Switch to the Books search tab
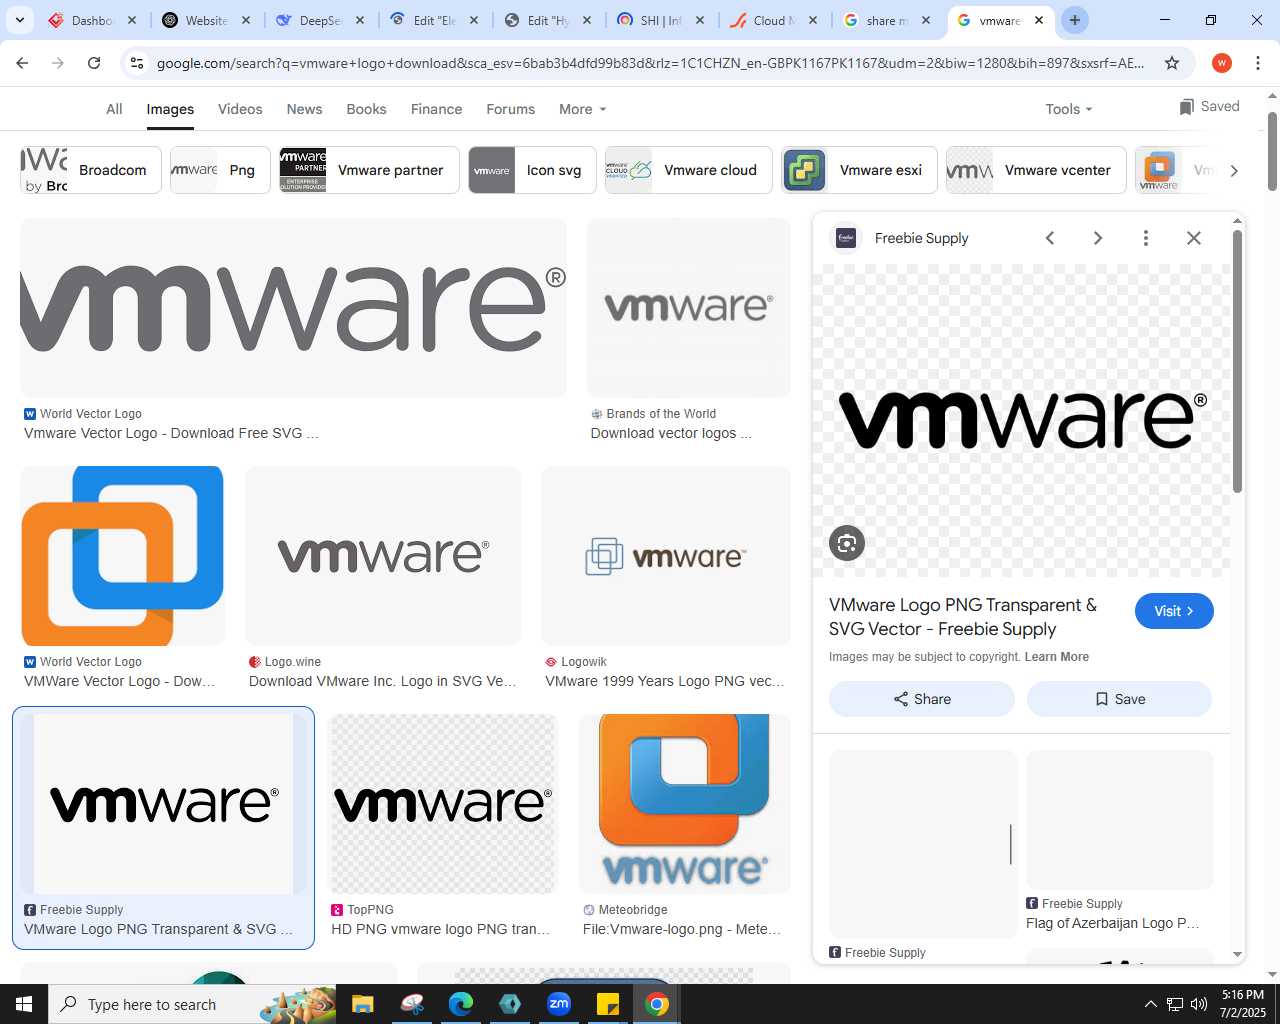Image resolution: width=1280 pixels, height=1024 pixels. coord(366,109)
